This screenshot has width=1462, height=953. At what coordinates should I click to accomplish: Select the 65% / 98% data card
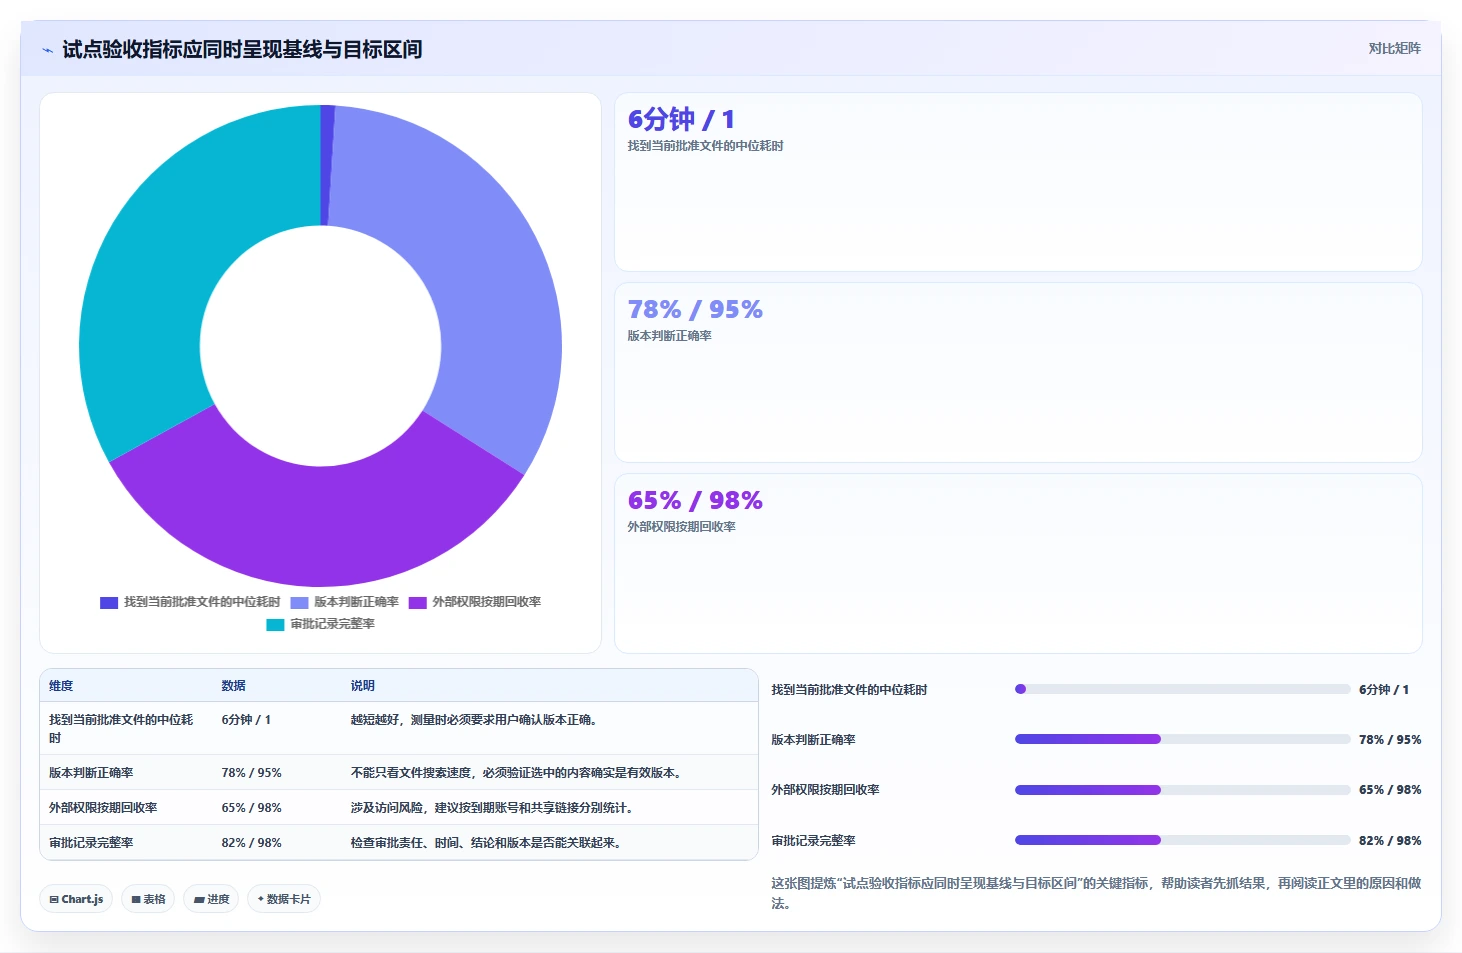pos(1018,563)
